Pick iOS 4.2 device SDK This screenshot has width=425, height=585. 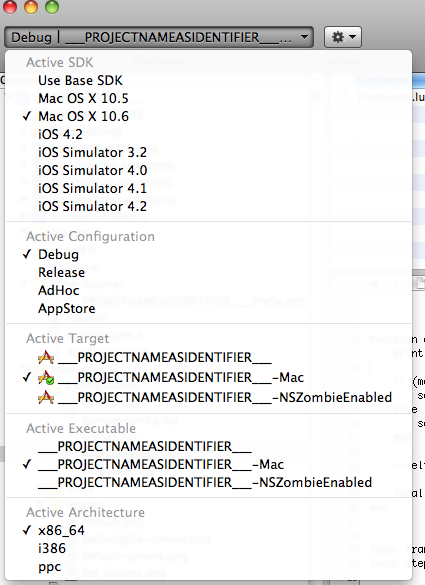[x=60, y=134]
